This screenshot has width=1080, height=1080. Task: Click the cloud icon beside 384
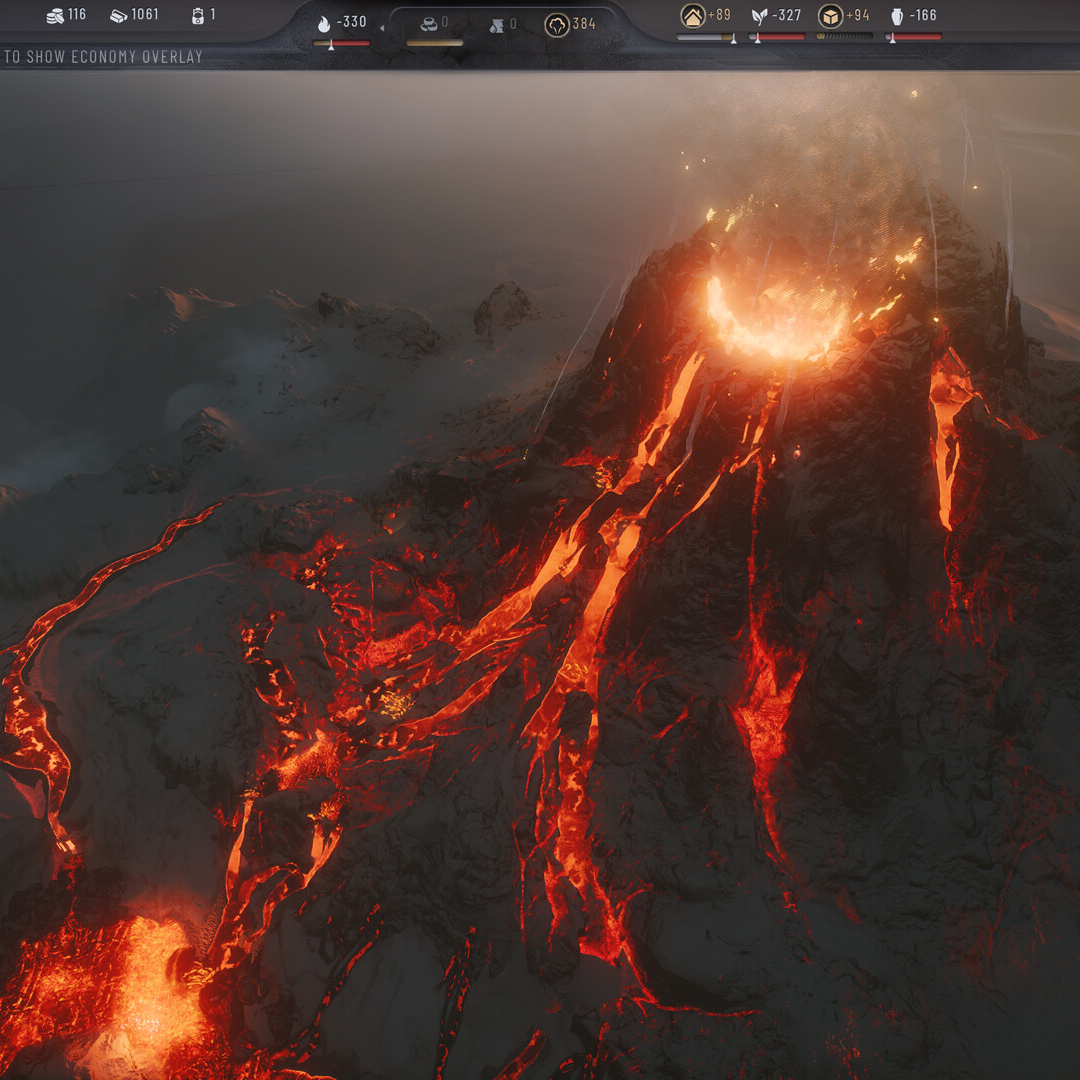(557, 25)
